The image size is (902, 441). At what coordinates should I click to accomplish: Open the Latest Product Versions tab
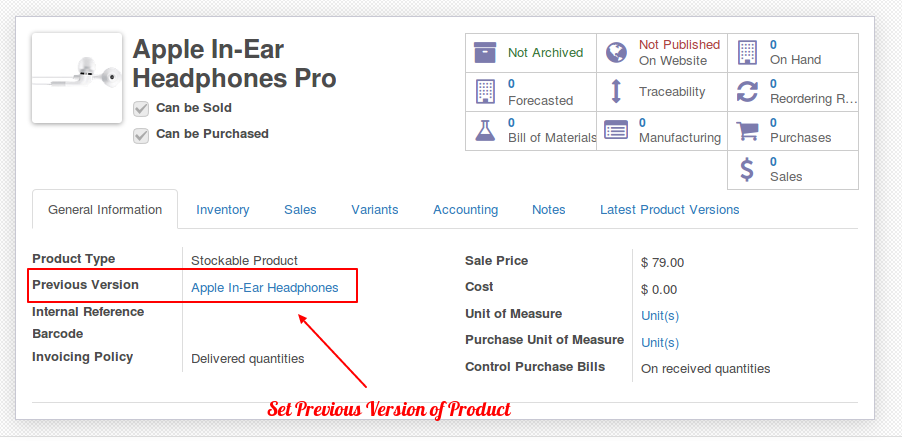click(x=670, y=210)
